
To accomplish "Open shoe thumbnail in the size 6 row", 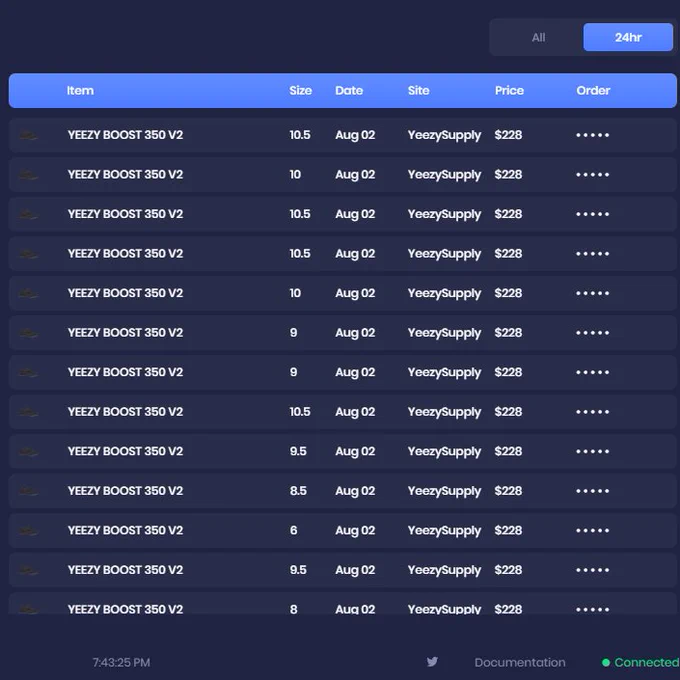I will pyautogui.click(x=28, y=530).
